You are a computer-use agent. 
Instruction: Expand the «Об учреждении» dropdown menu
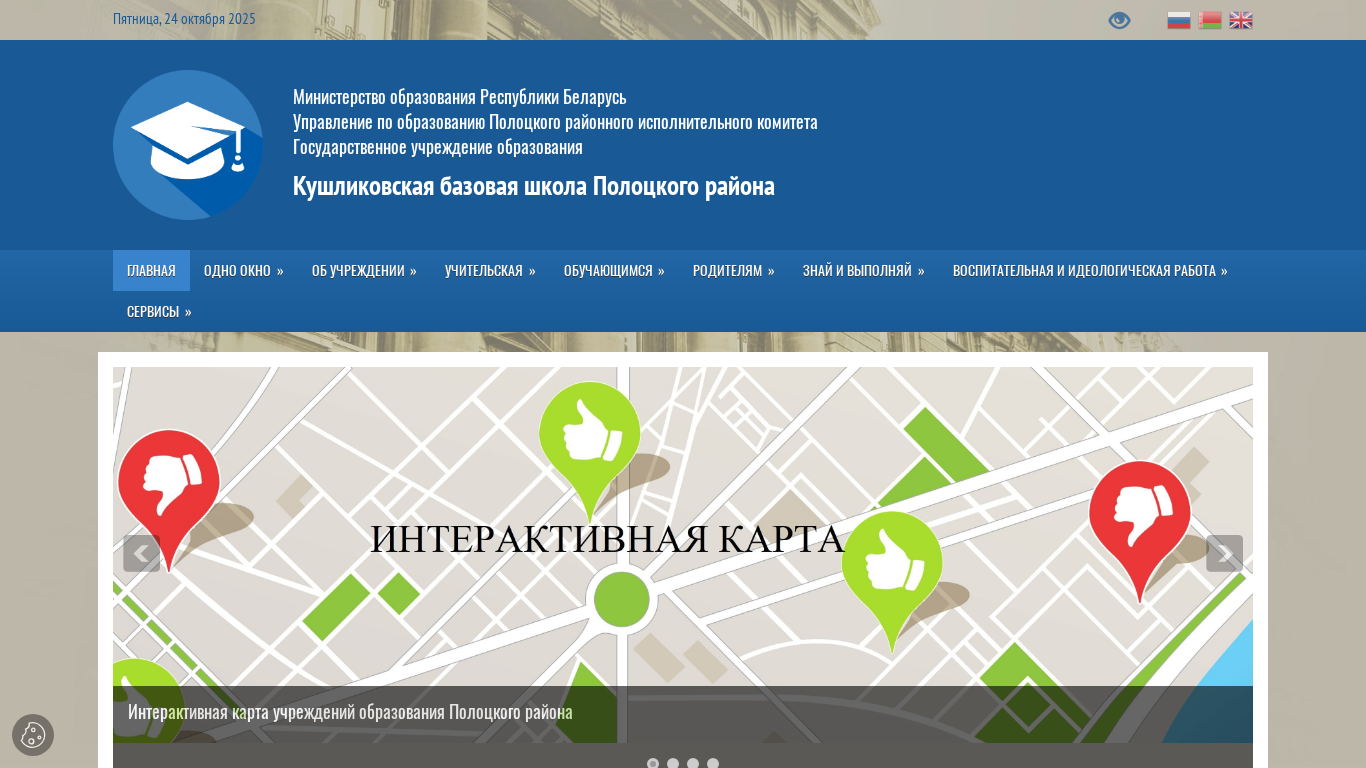coord(364,270)
